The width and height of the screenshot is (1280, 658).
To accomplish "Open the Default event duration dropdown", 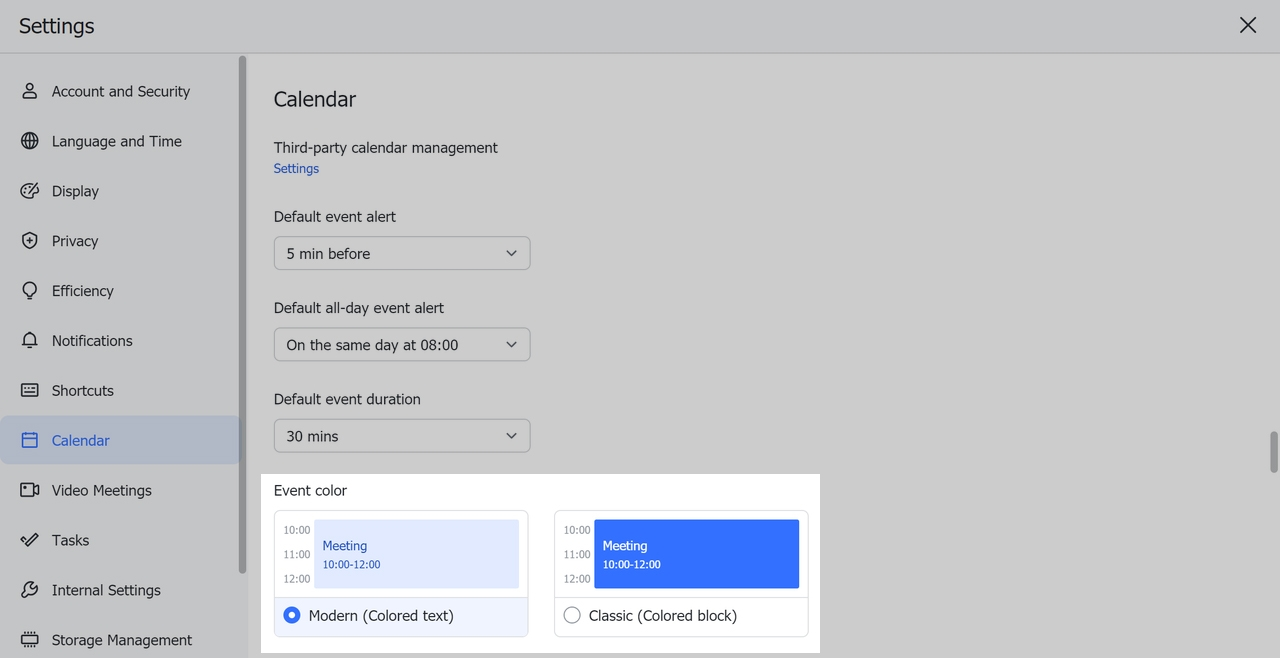I will click(402, 436).
